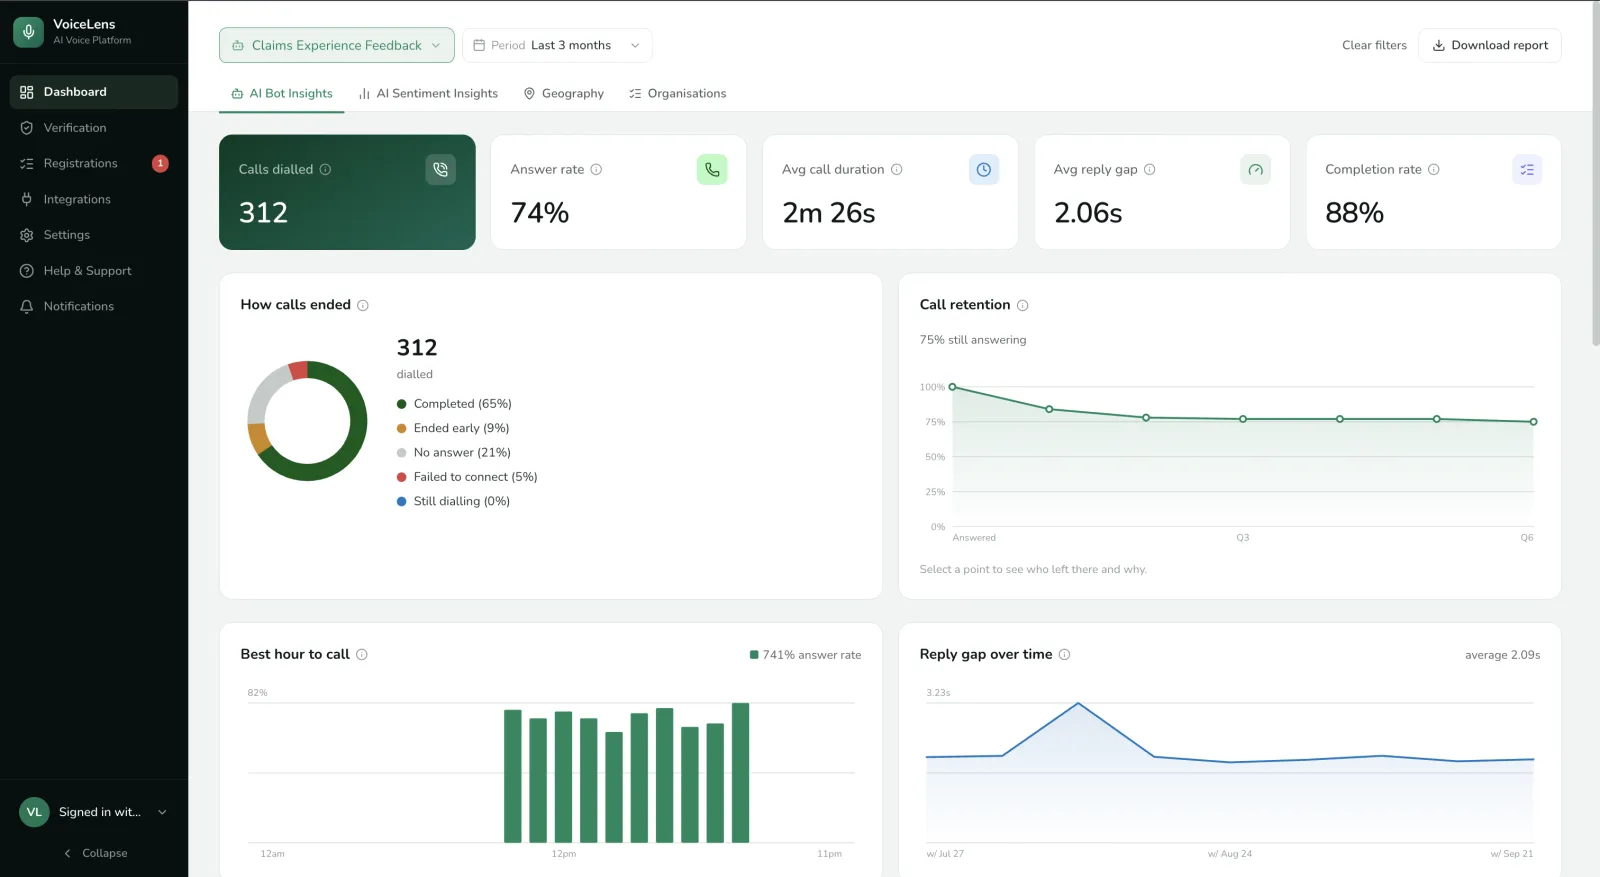The height and width of the screenshot is (877, 1600).
Task: Expand the Signed in with account menu
Action: pyautogui.click(x=94, y=812)
